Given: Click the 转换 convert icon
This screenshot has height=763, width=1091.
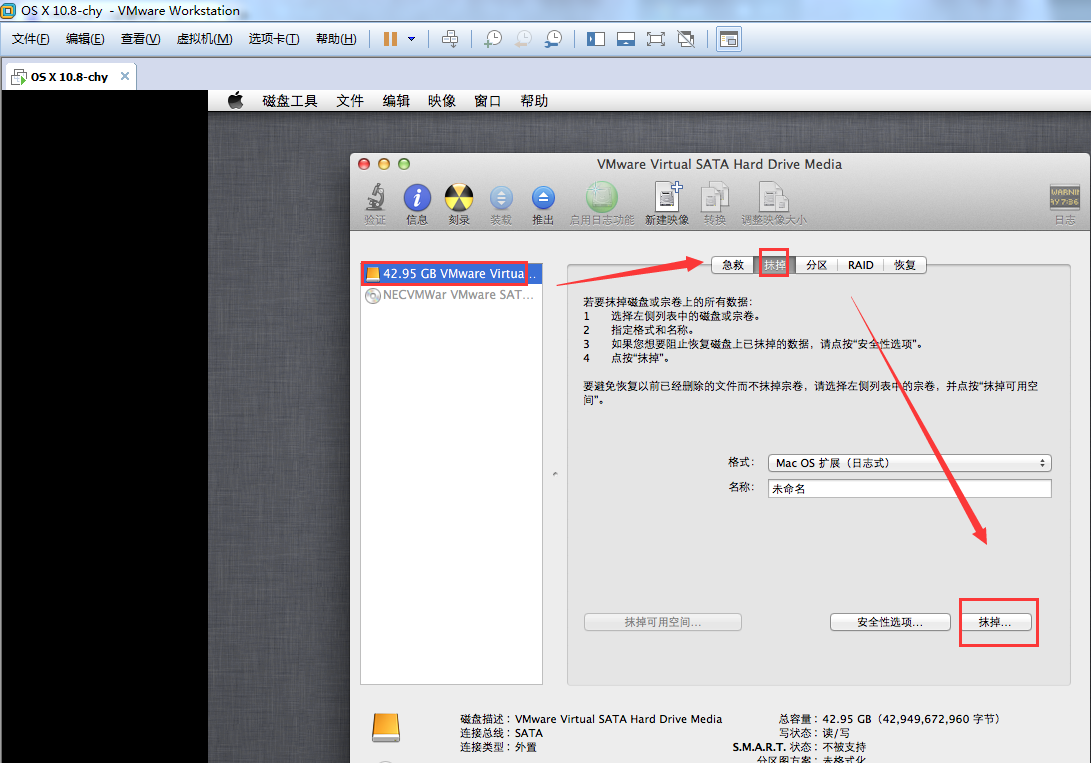Looking at the screenshot, I should click(x=715, y=204).
